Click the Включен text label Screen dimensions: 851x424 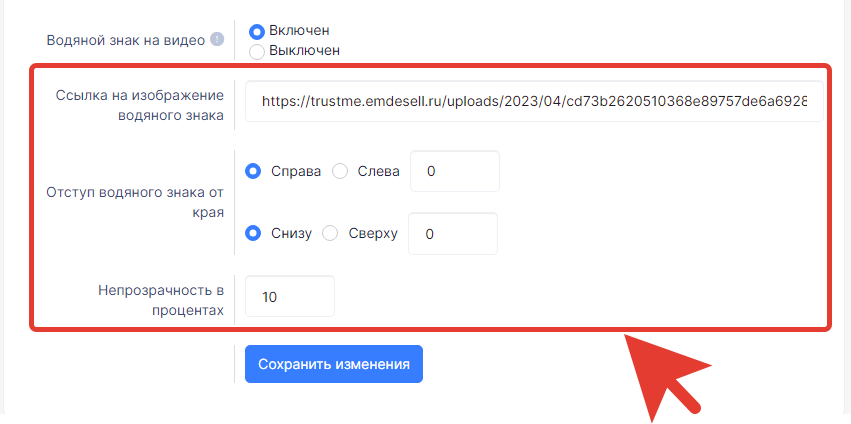299,30
